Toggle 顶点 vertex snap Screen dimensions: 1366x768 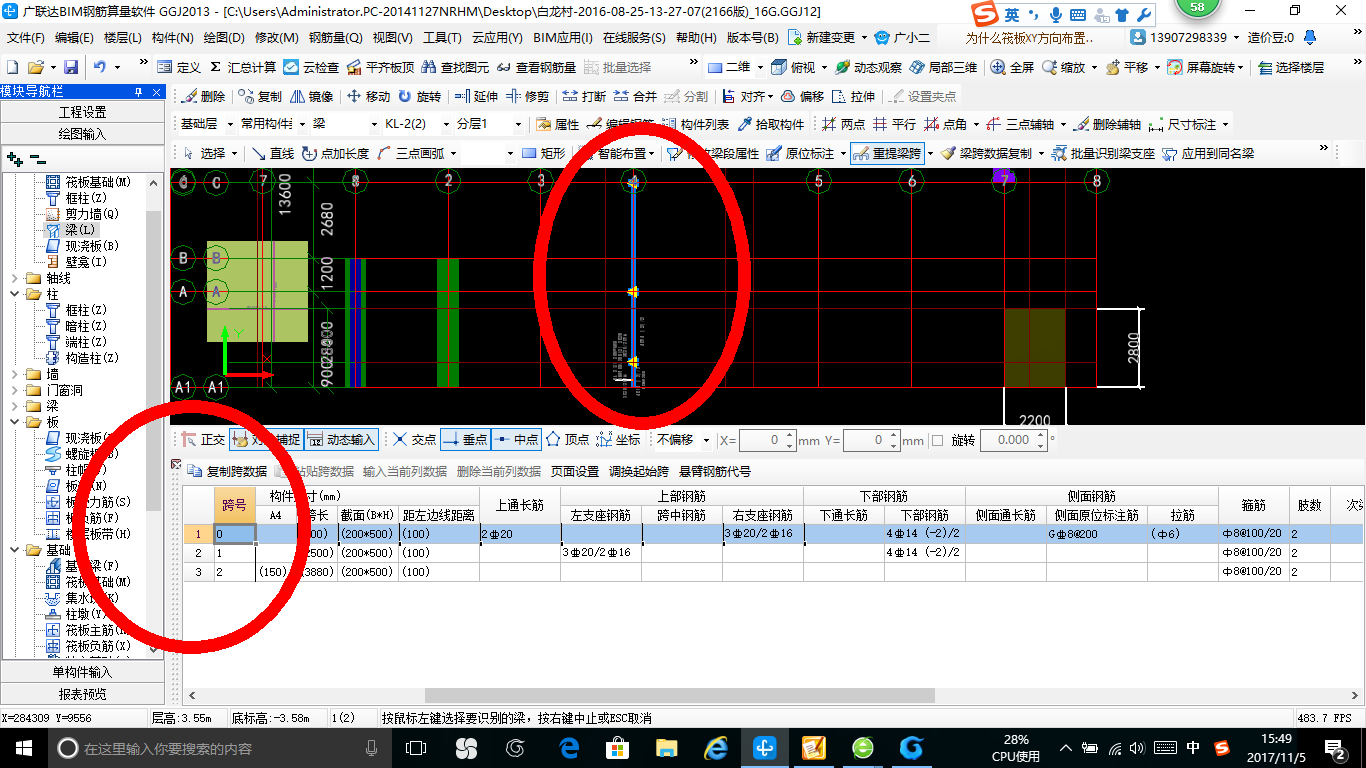pyautogui.click(x=567, y=439)
